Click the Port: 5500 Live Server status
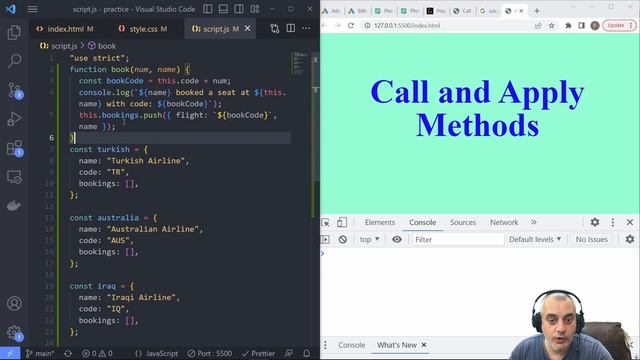The width and height of the screenshot is (640, 360). (210, 353)
